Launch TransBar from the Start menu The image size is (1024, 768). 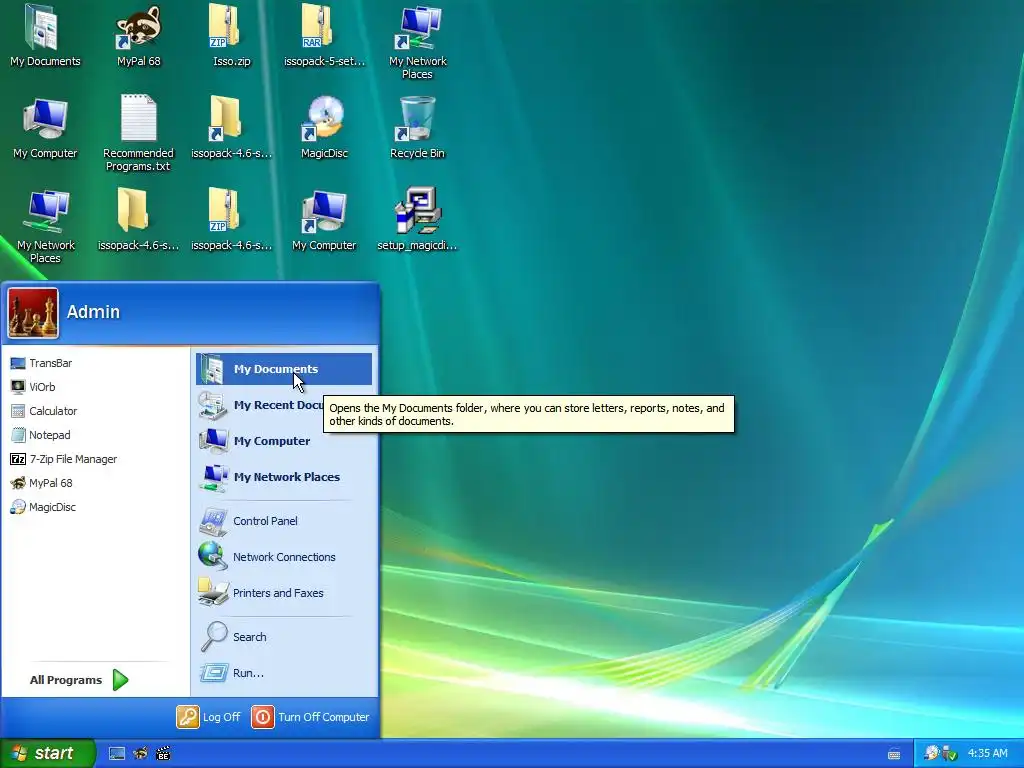pos(42,363)
